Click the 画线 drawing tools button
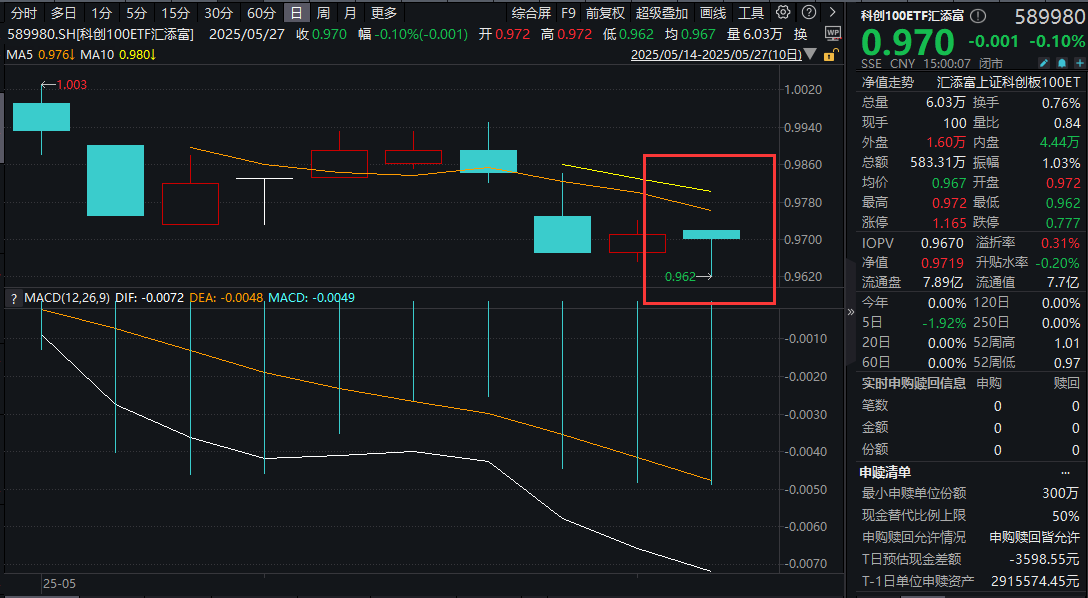Viewport: 1088px width, 598px height. tap(713, 13)
